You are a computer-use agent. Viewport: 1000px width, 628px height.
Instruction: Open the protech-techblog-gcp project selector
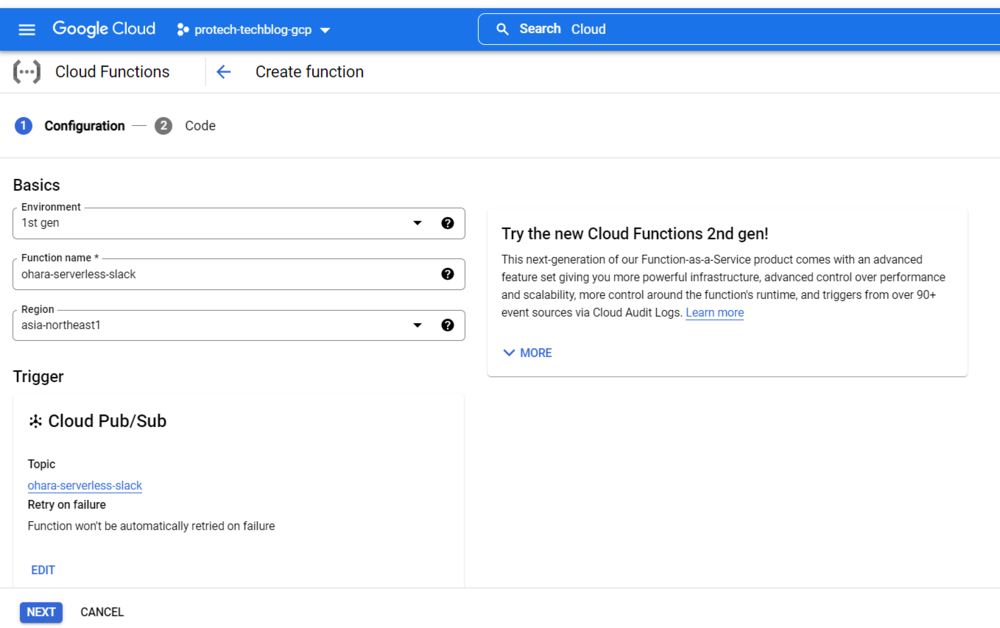pos(253,30)
